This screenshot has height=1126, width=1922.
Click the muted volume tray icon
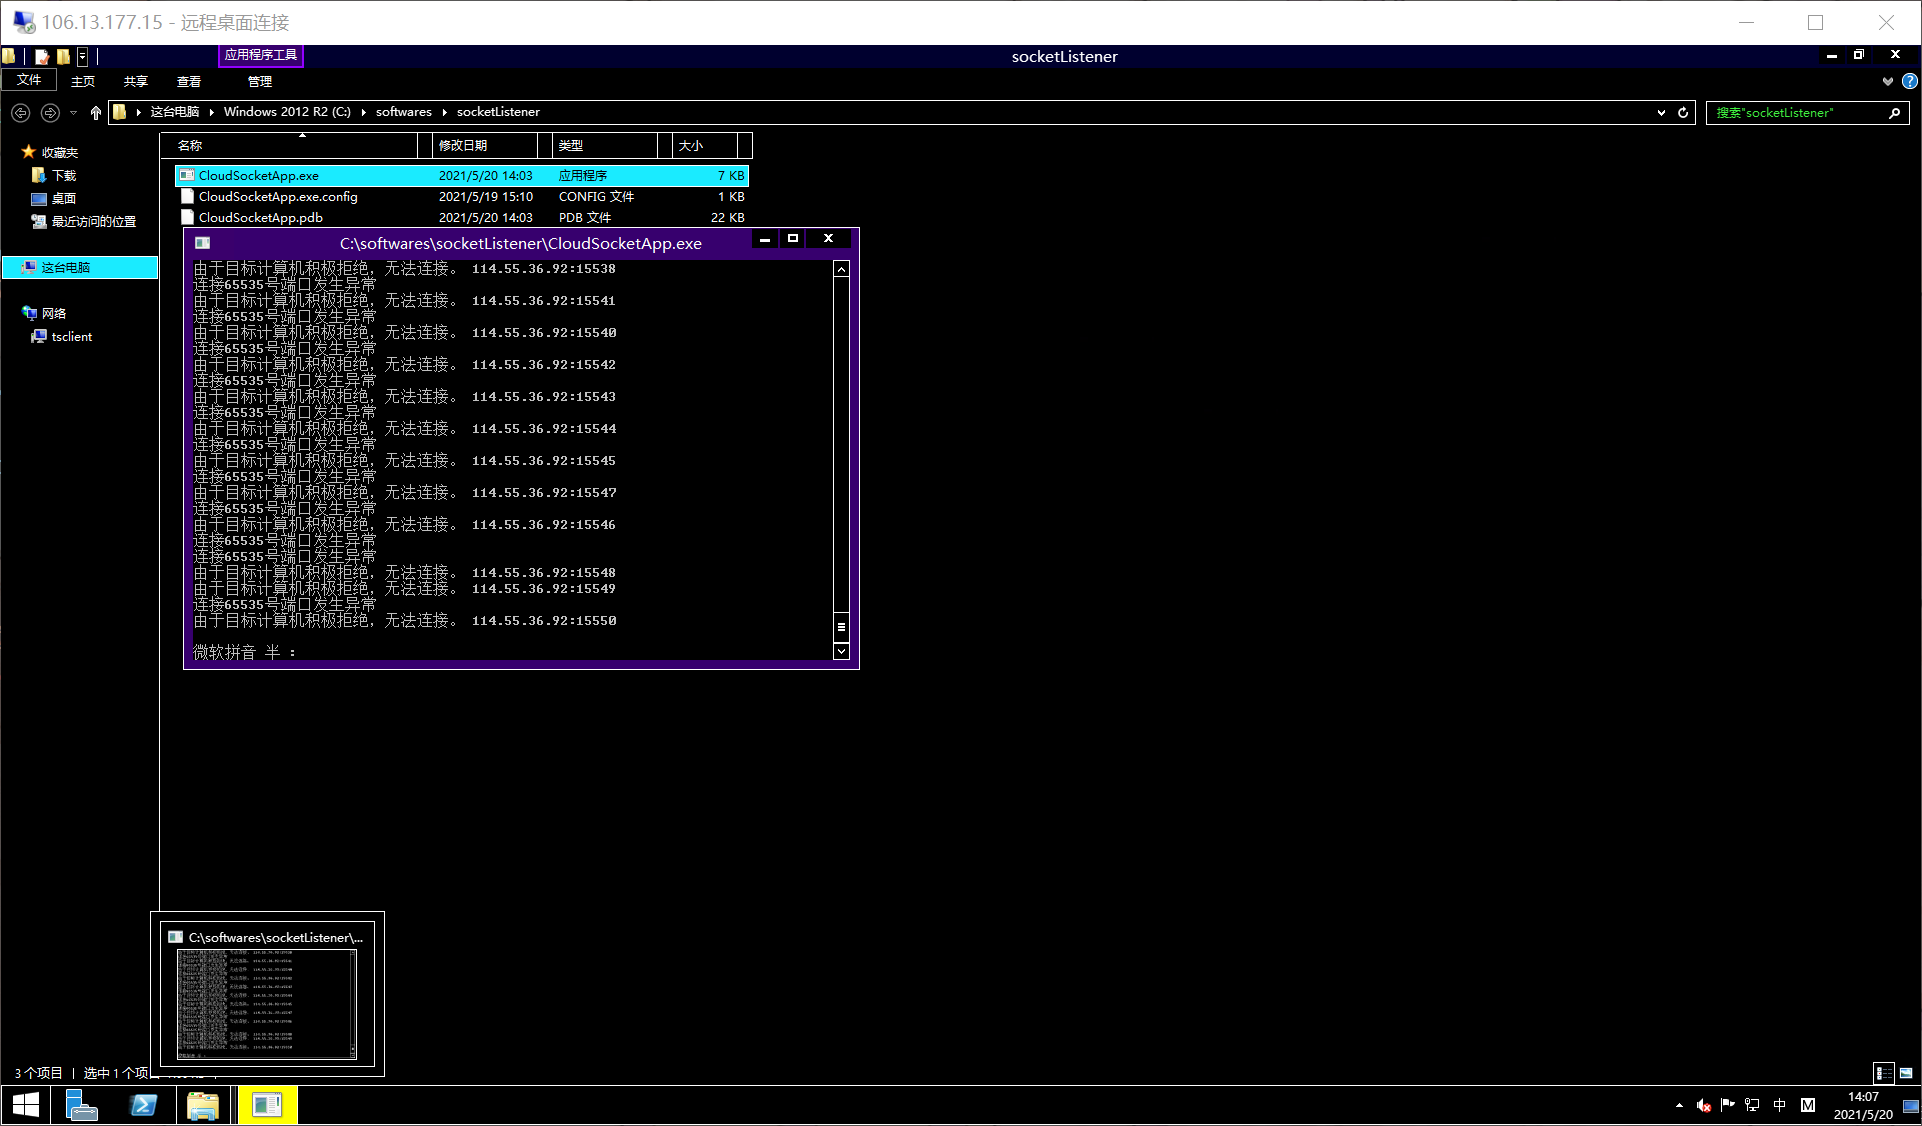[1703, 1105]
